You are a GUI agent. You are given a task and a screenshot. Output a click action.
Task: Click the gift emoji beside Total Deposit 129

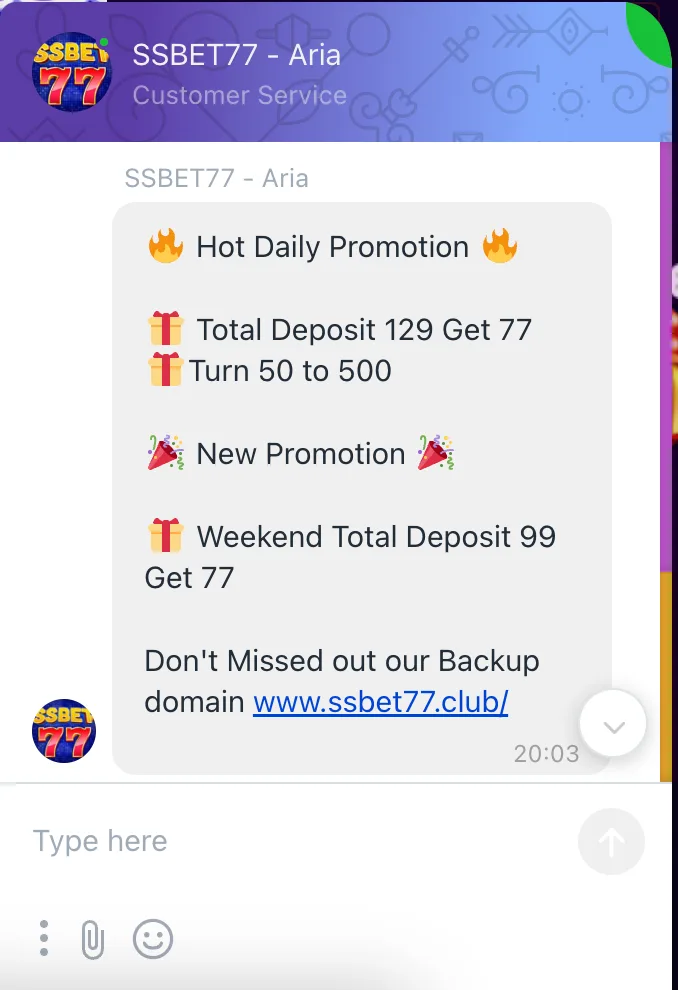coord(165,328)
